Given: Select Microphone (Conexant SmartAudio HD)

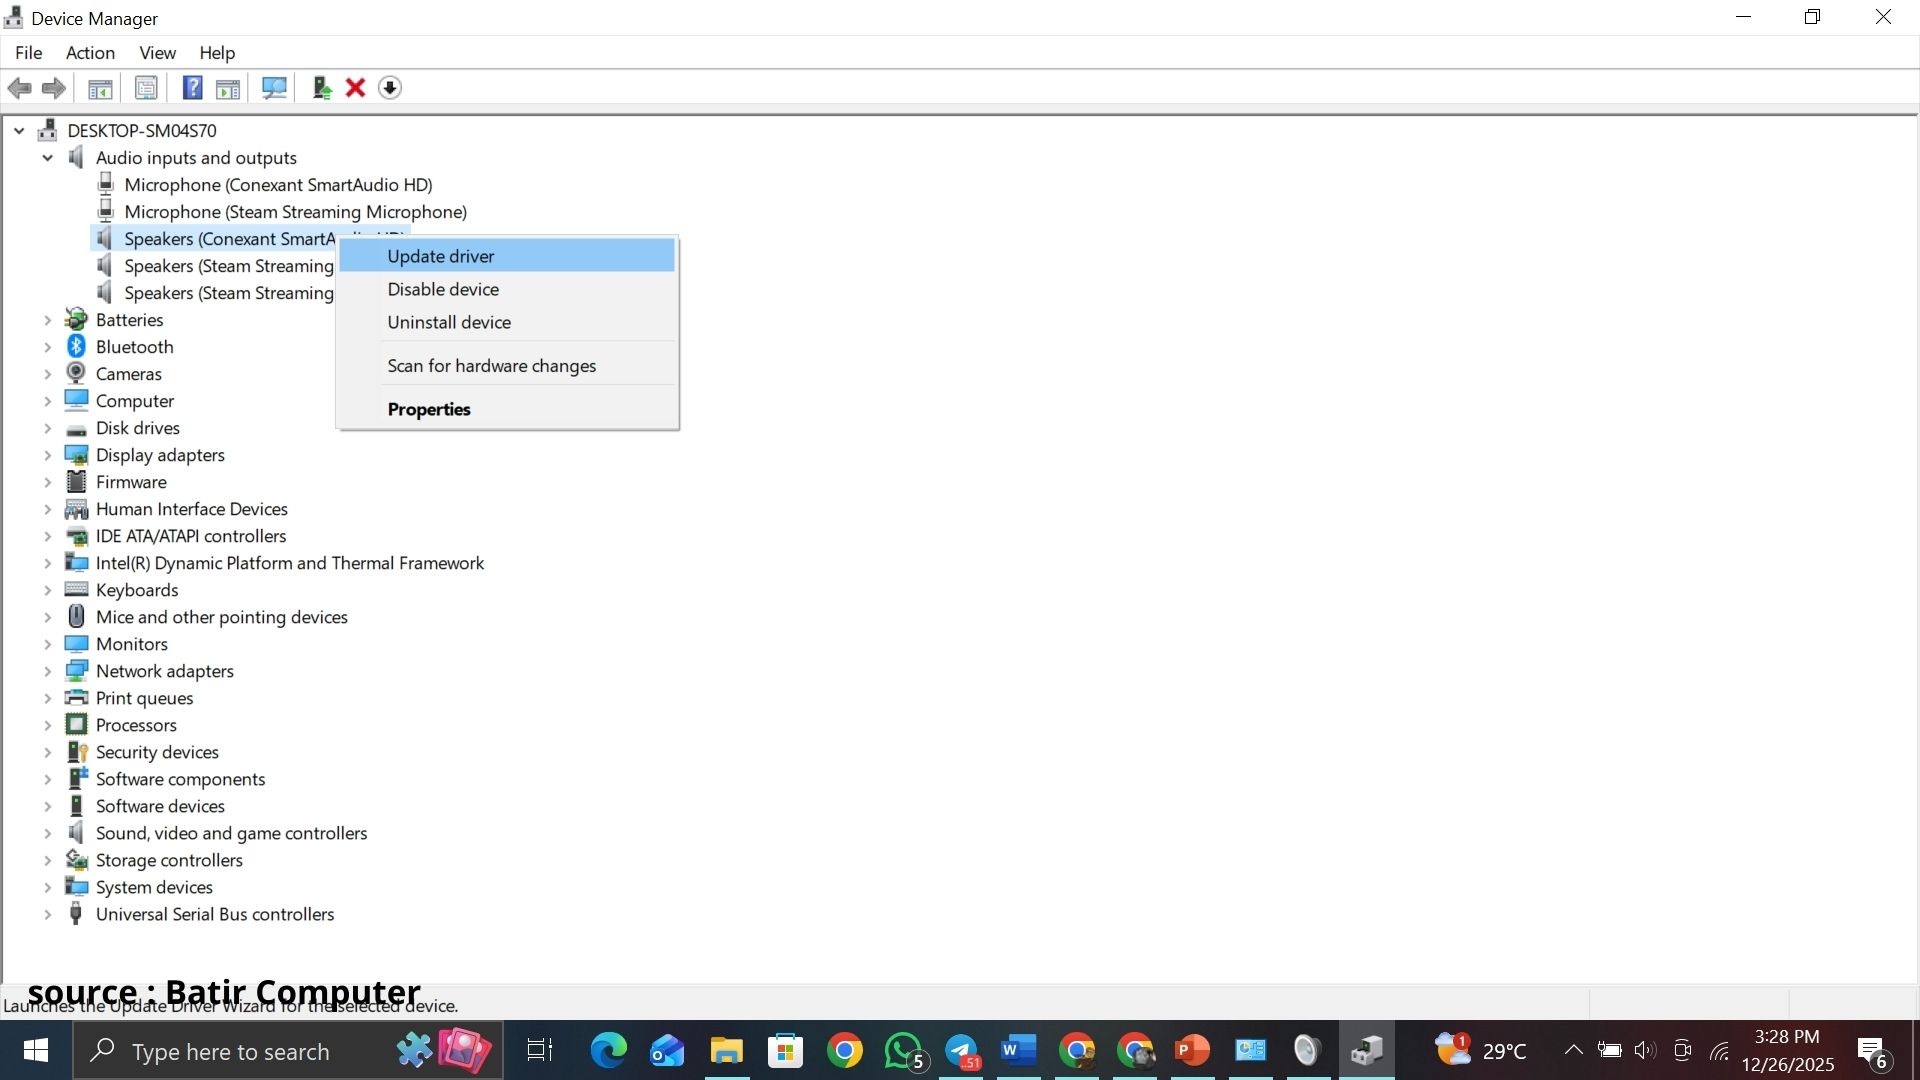Looking at the screenshot, I should [x=278, y=185].
